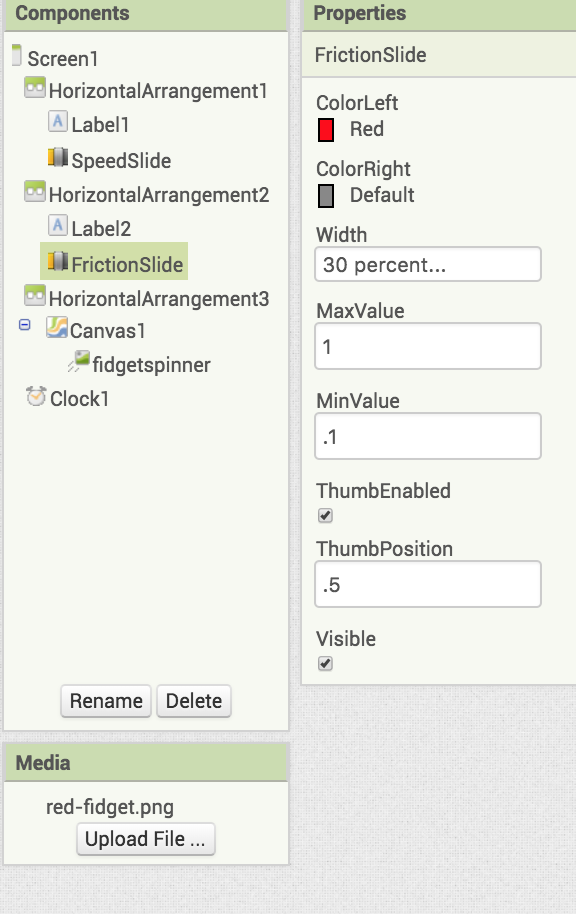This screenshot has width=576, height=914.
Task: Select HorizontalArrangement2 in the tree
Action: [159, 195]
